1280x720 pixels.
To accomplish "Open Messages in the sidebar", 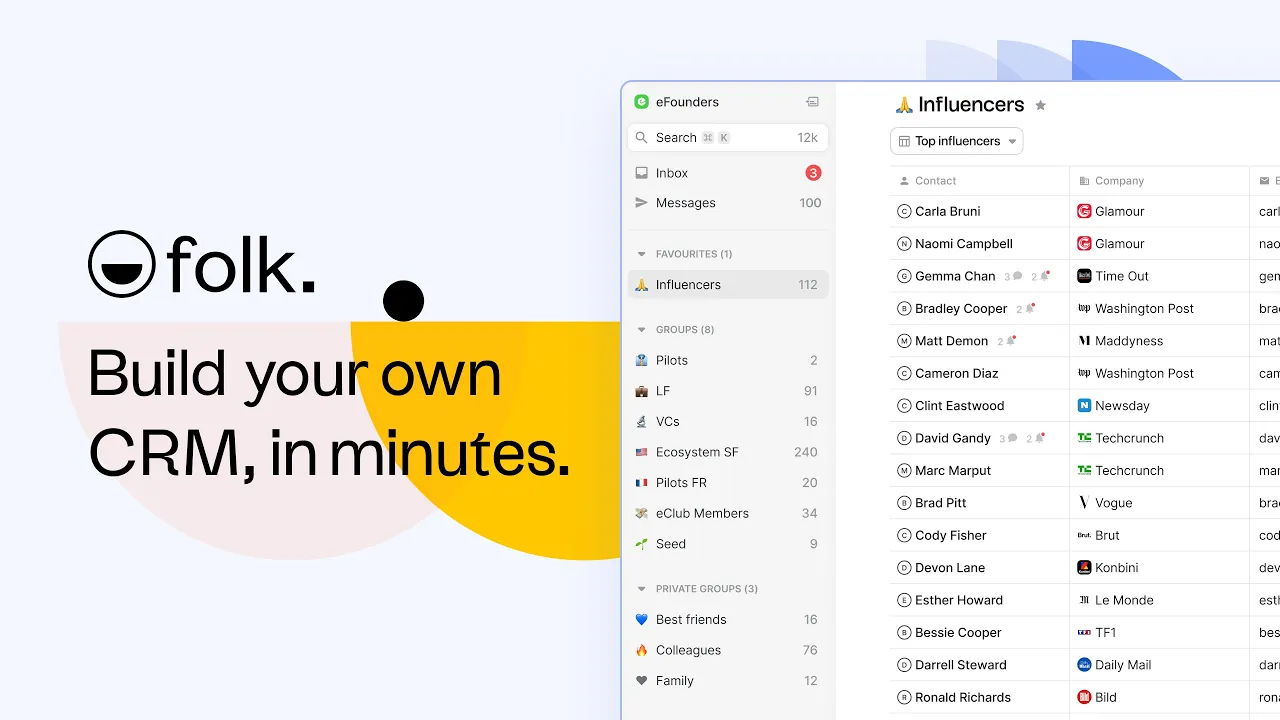I will tap(728, 203).
